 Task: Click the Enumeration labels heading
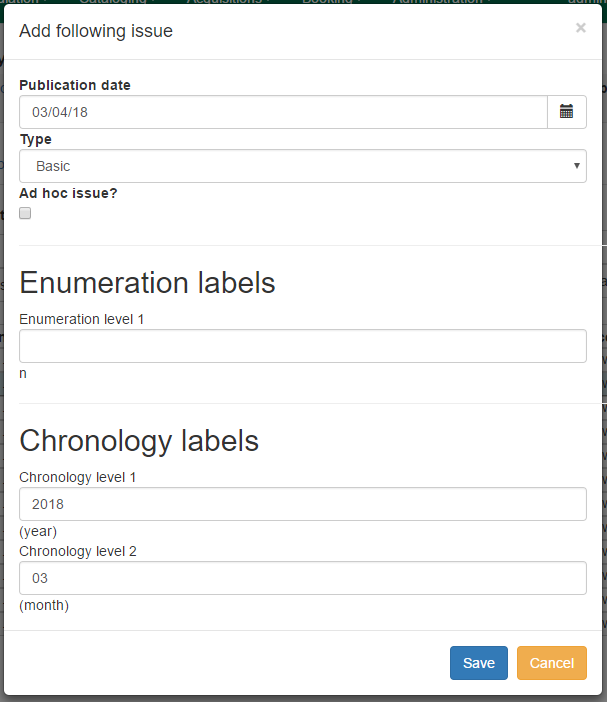pos(147,283)
